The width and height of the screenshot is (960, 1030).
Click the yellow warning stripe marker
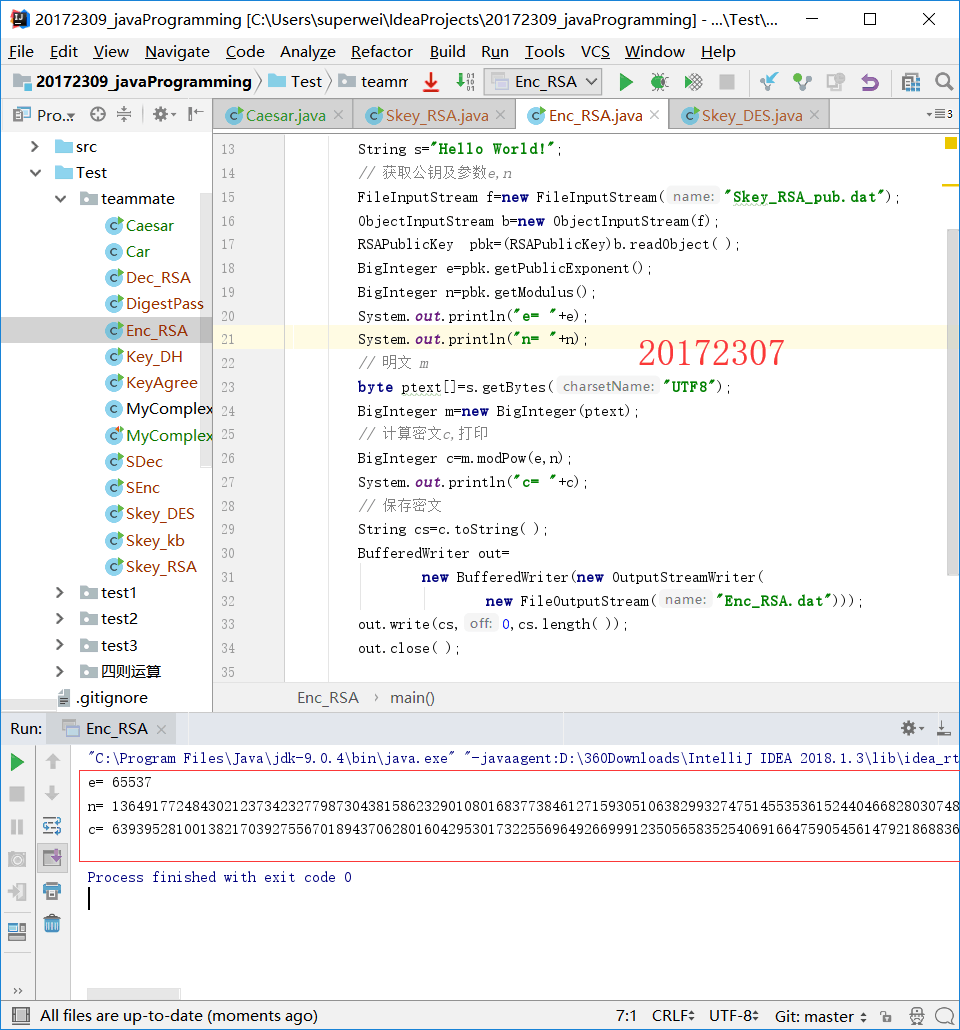(x=950, y=185)
